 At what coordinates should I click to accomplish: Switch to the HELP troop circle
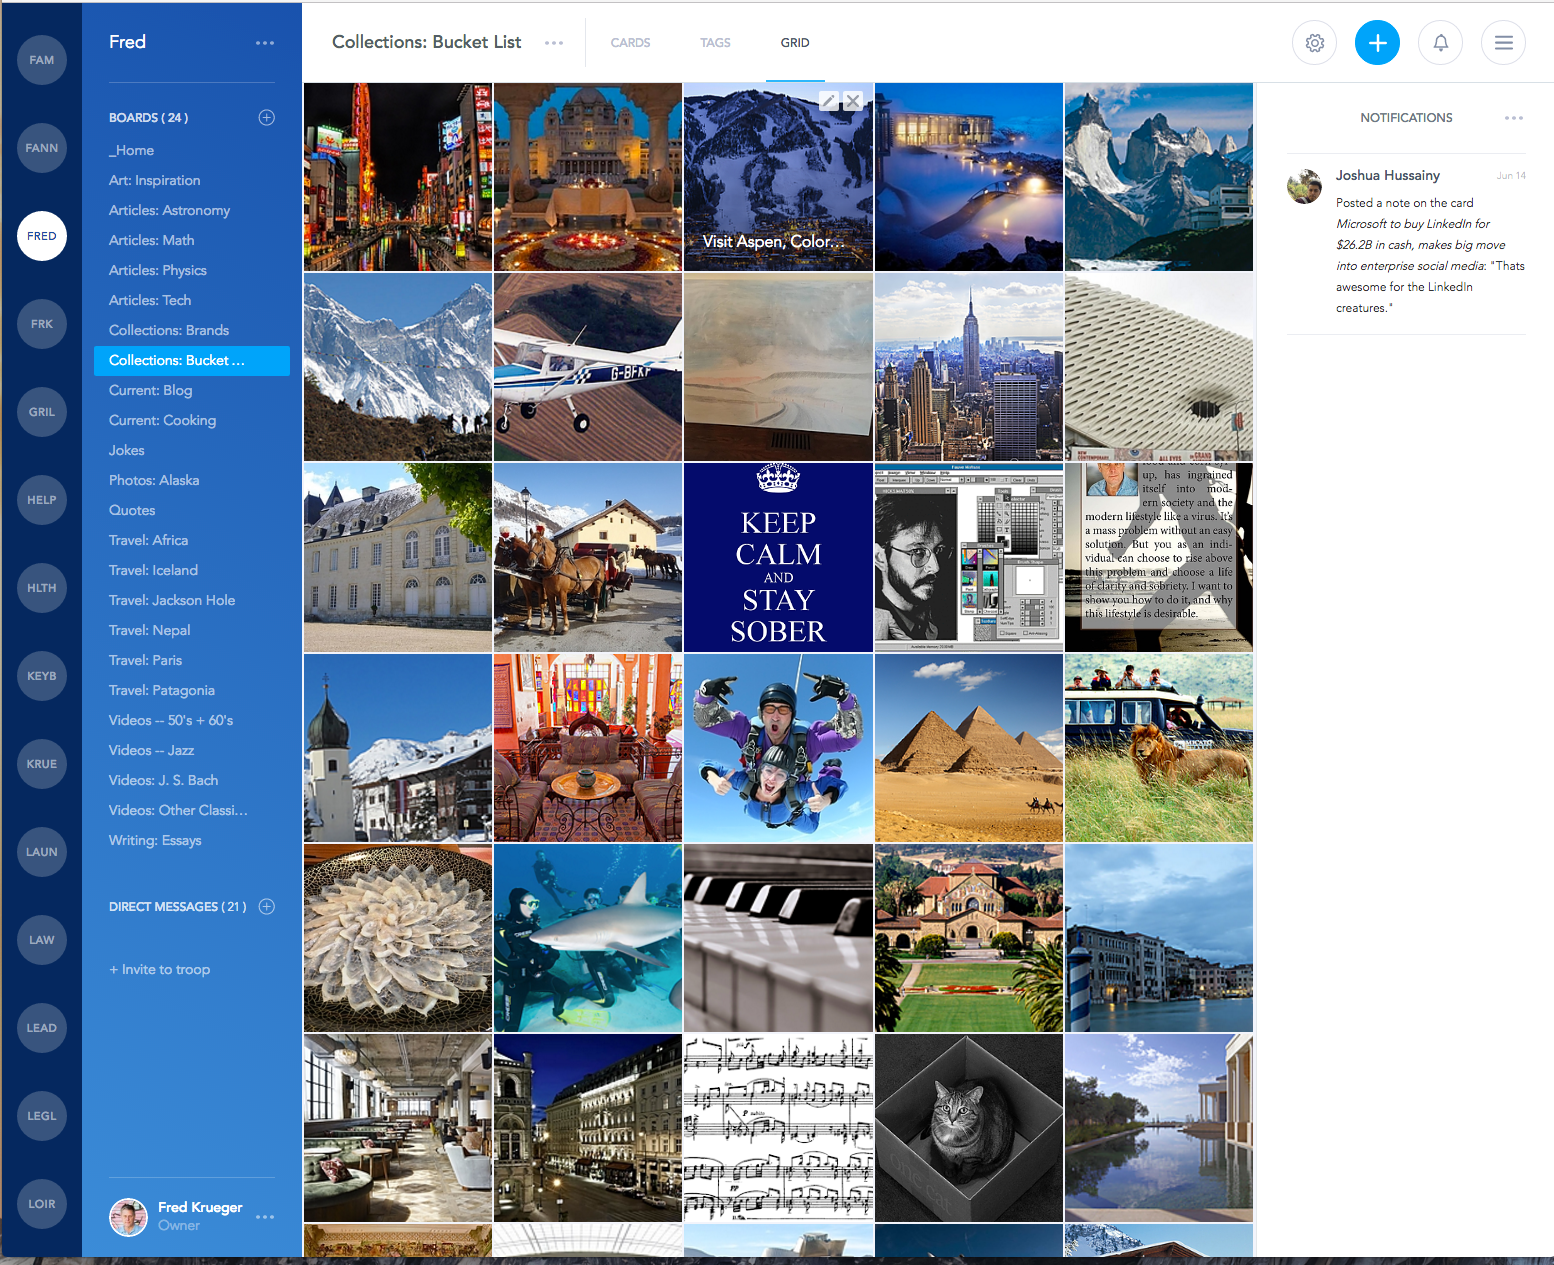[42, 500]
